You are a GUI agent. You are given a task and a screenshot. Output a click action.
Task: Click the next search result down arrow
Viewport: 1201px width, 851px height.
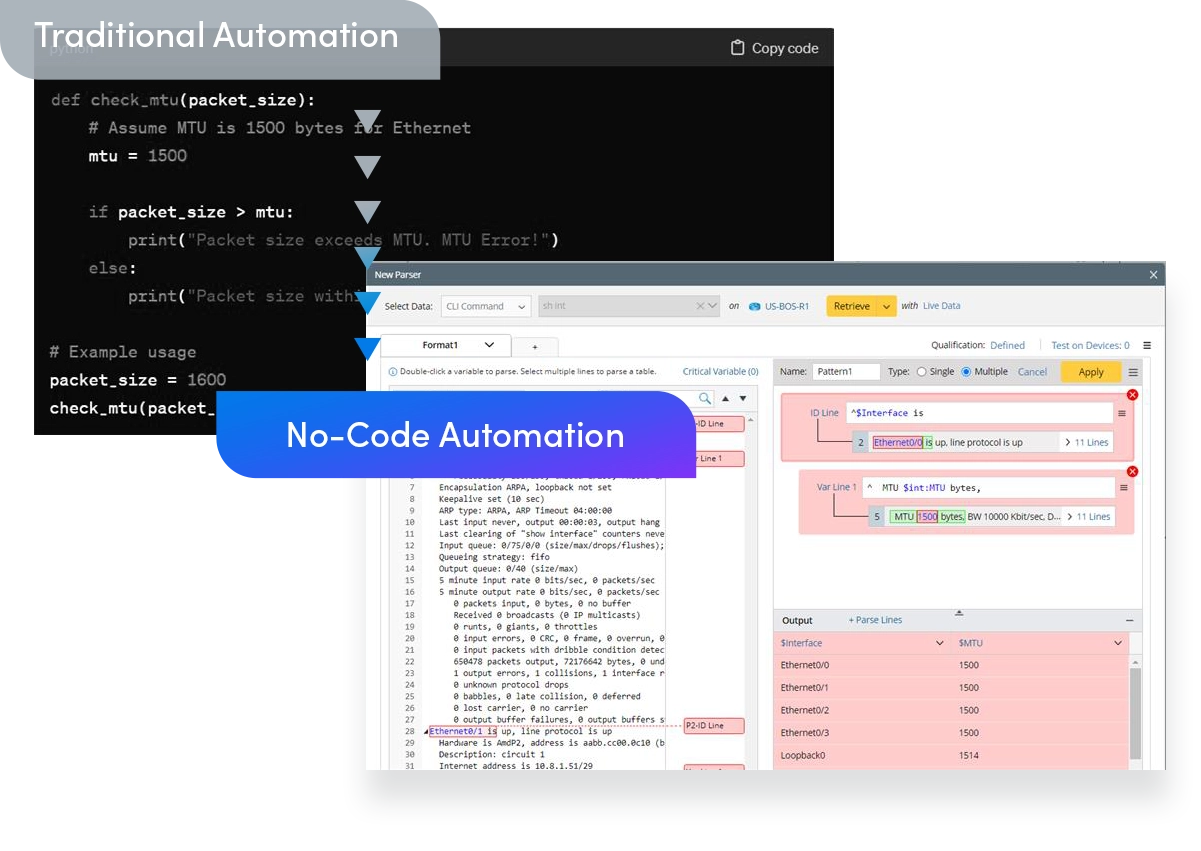pyautogui.click(x=742, y=398)
